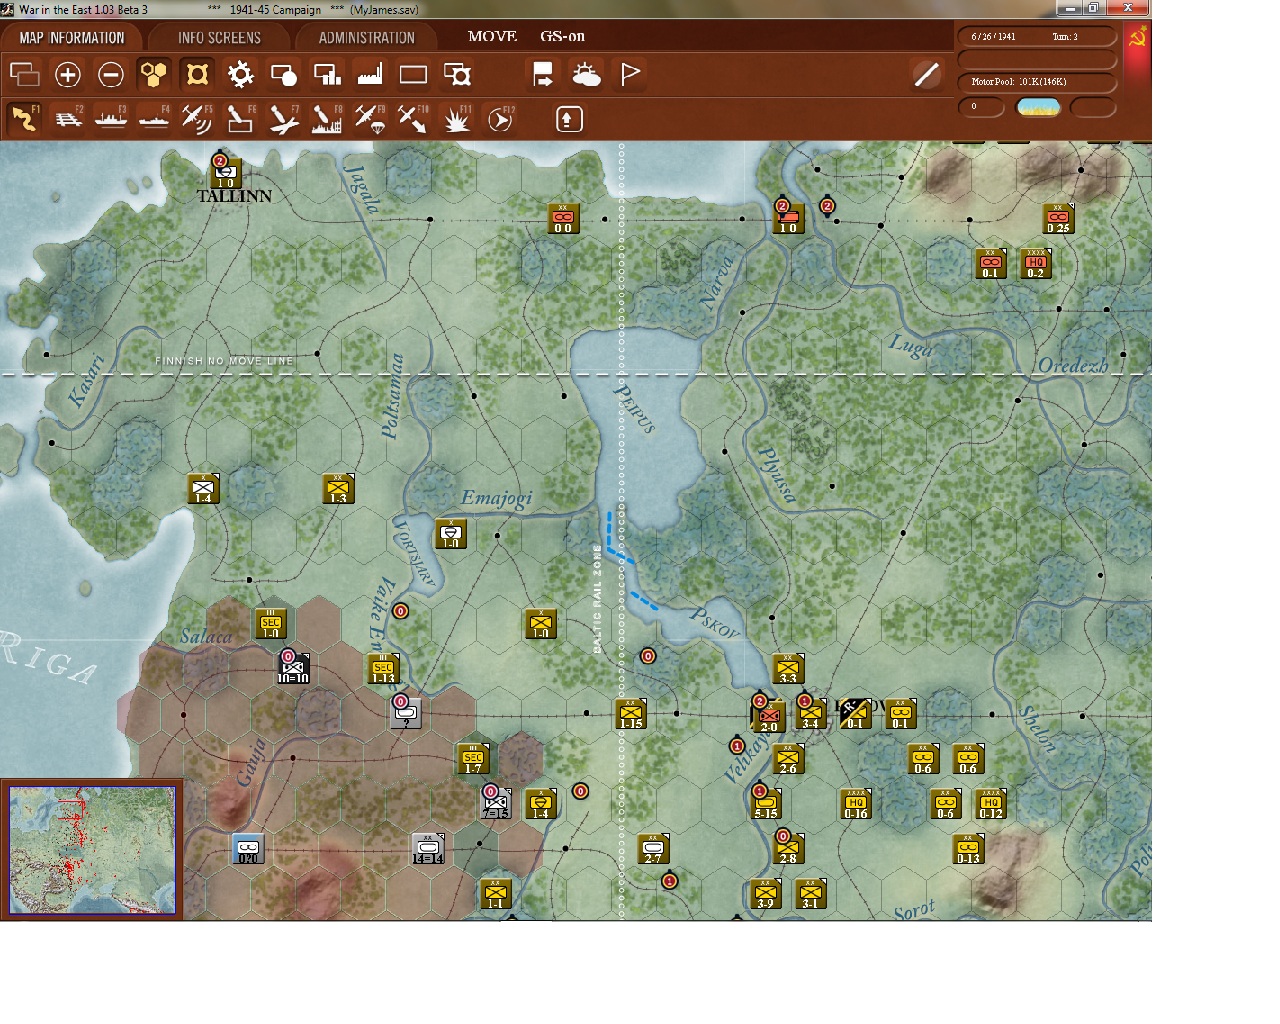Select the unit counter labeled 0-13
The image size is (1280, 1024).
coord(968,849)
